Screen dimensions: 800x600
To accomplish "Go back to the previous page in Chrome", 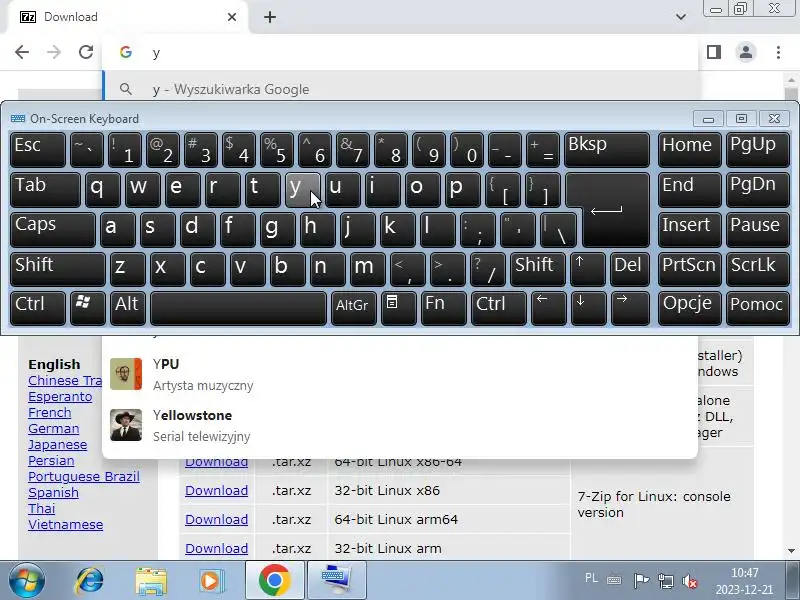I will click(22, 52).
